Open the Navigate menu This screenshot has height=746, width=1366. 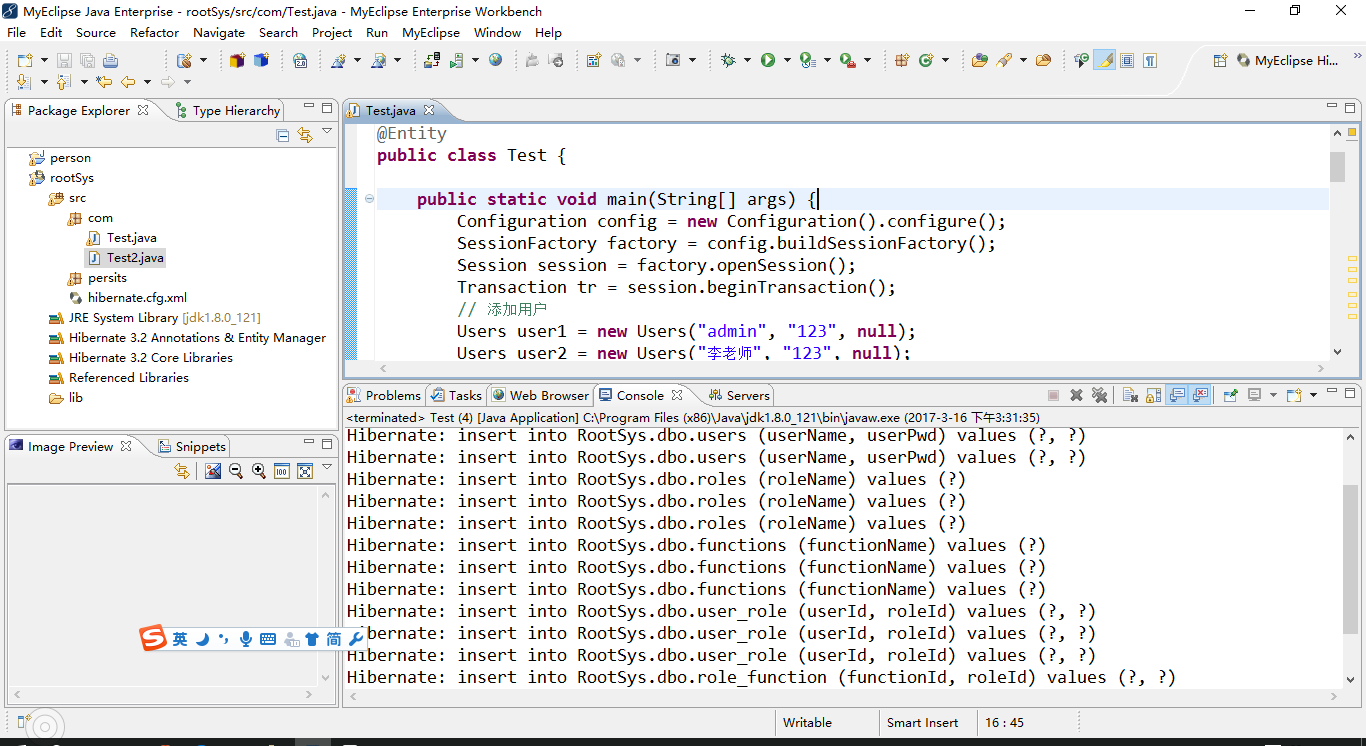(219, 32)
